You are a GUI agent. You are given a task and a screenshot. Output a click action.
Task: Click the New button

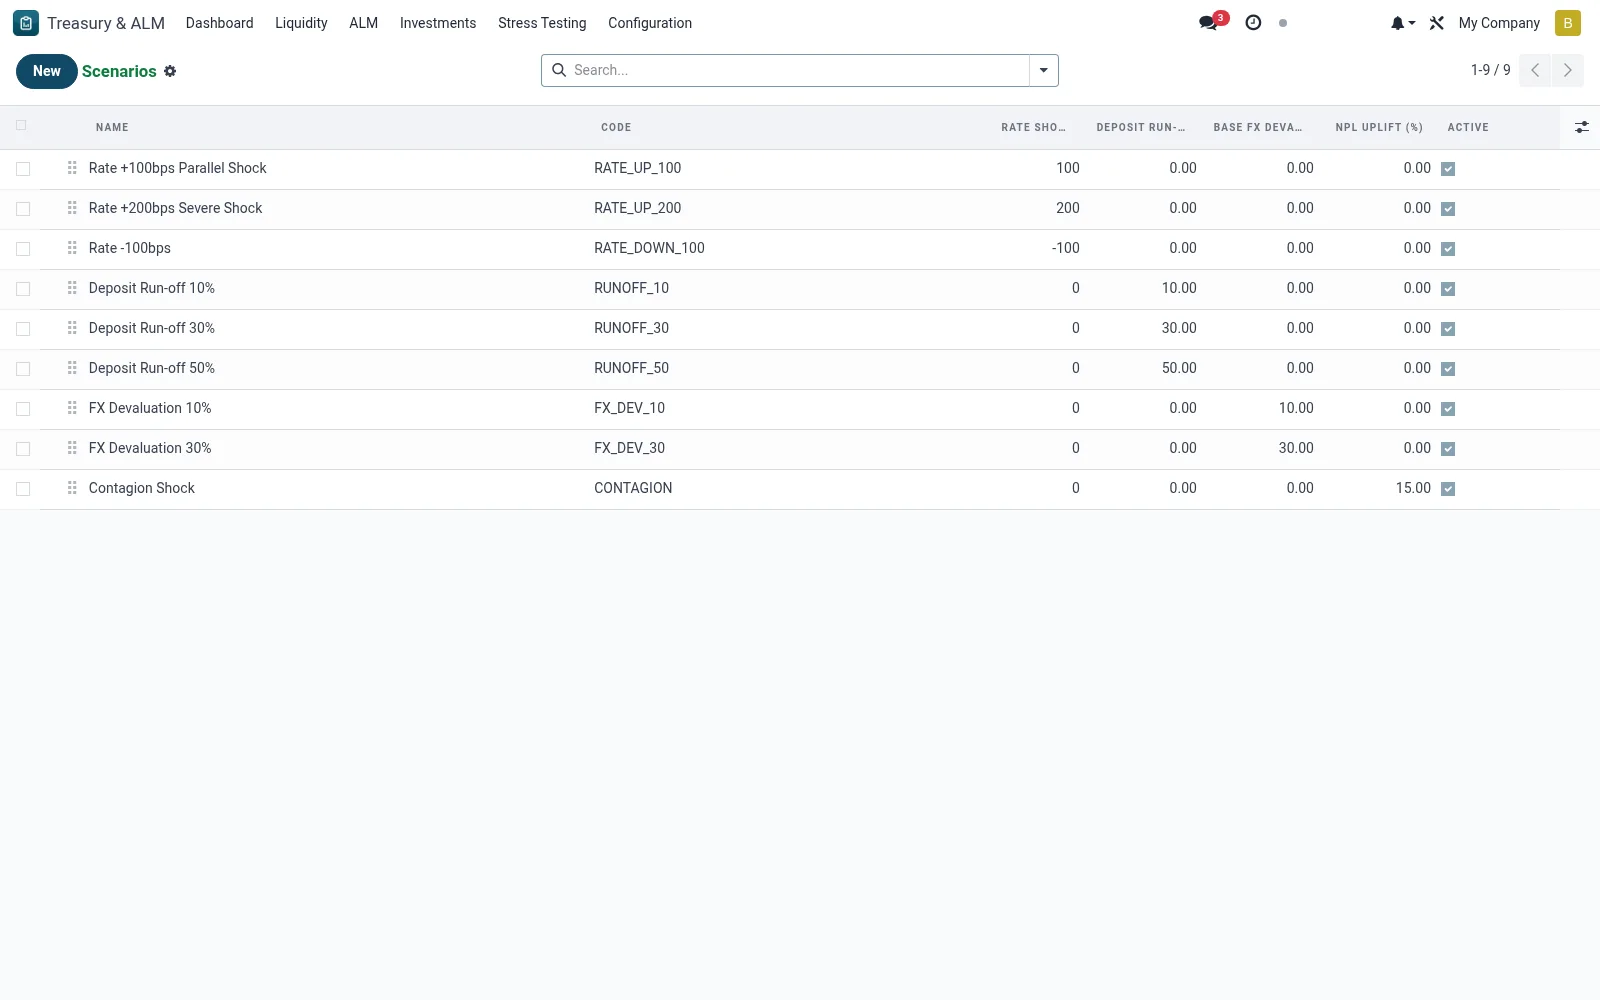click(x=47, y=71)
